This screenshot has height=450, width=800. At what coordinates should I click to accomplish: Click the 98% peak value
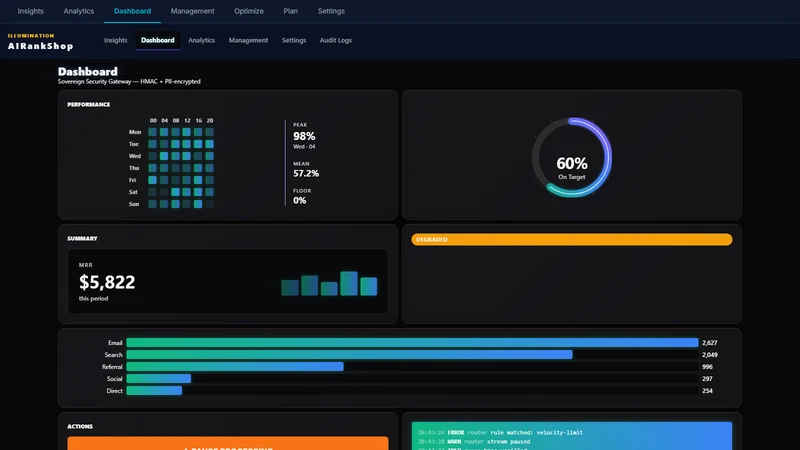click(x=304, y=136)
